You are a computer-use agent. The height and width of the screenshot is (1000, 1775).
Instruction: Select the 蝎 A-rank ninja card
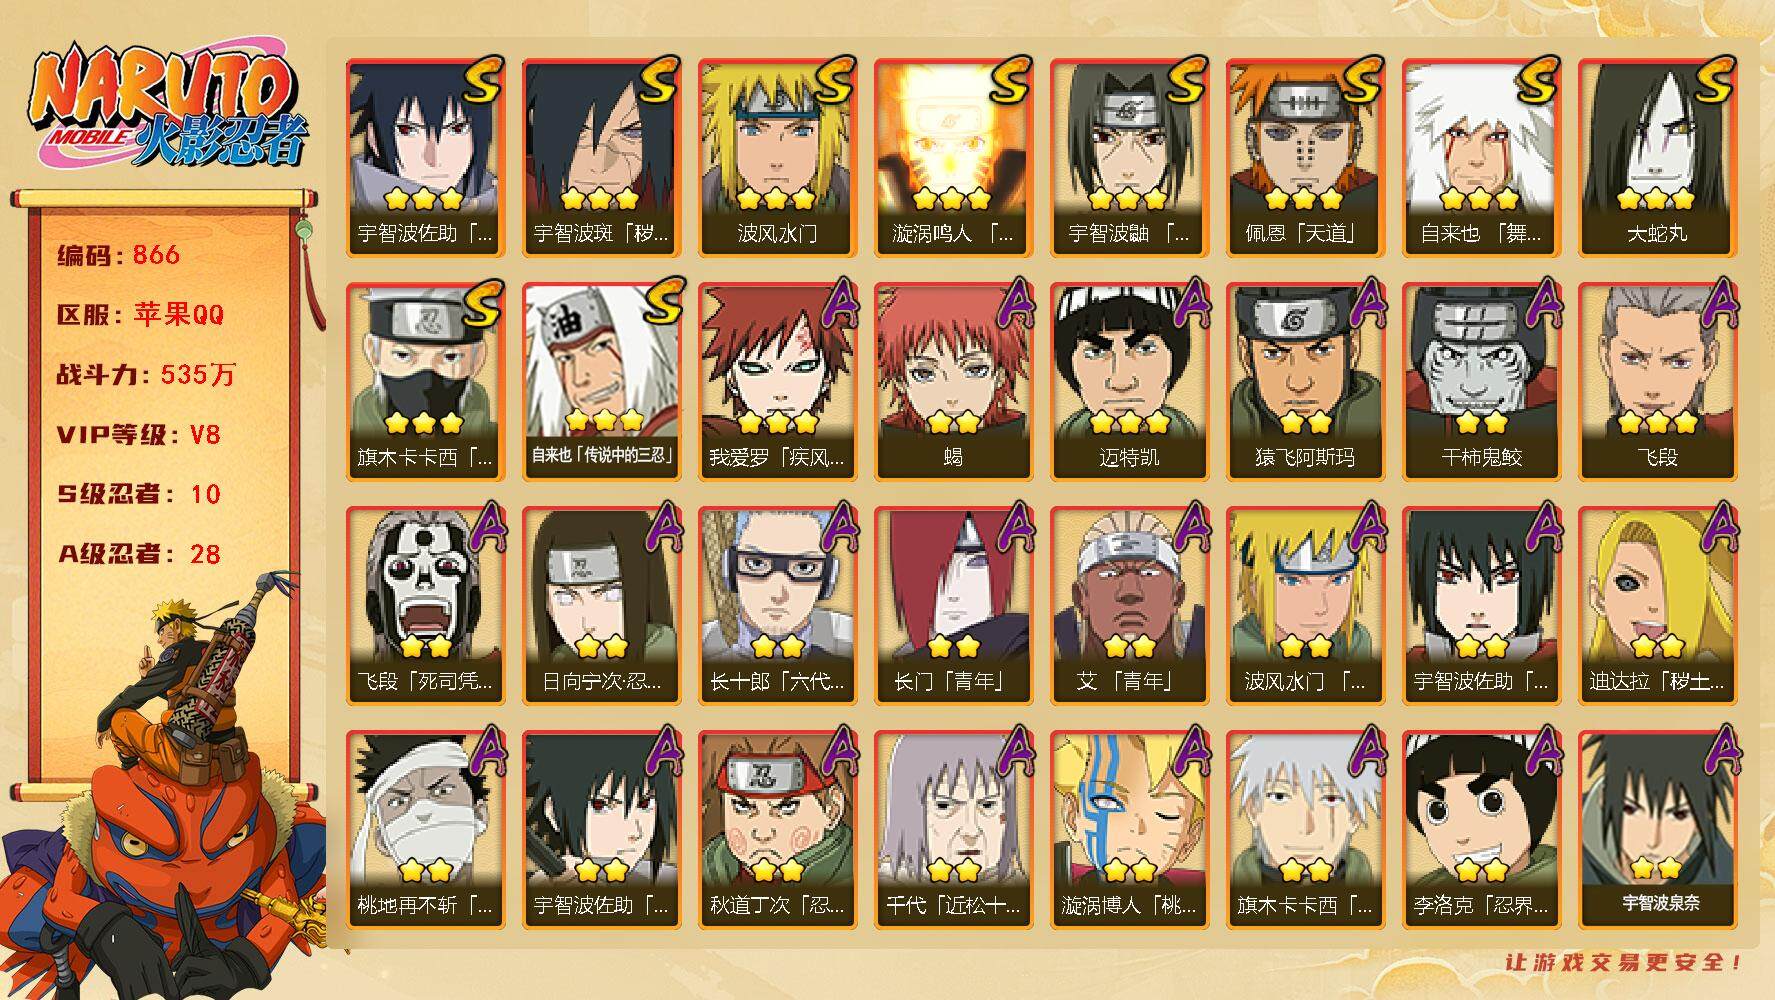953,382
